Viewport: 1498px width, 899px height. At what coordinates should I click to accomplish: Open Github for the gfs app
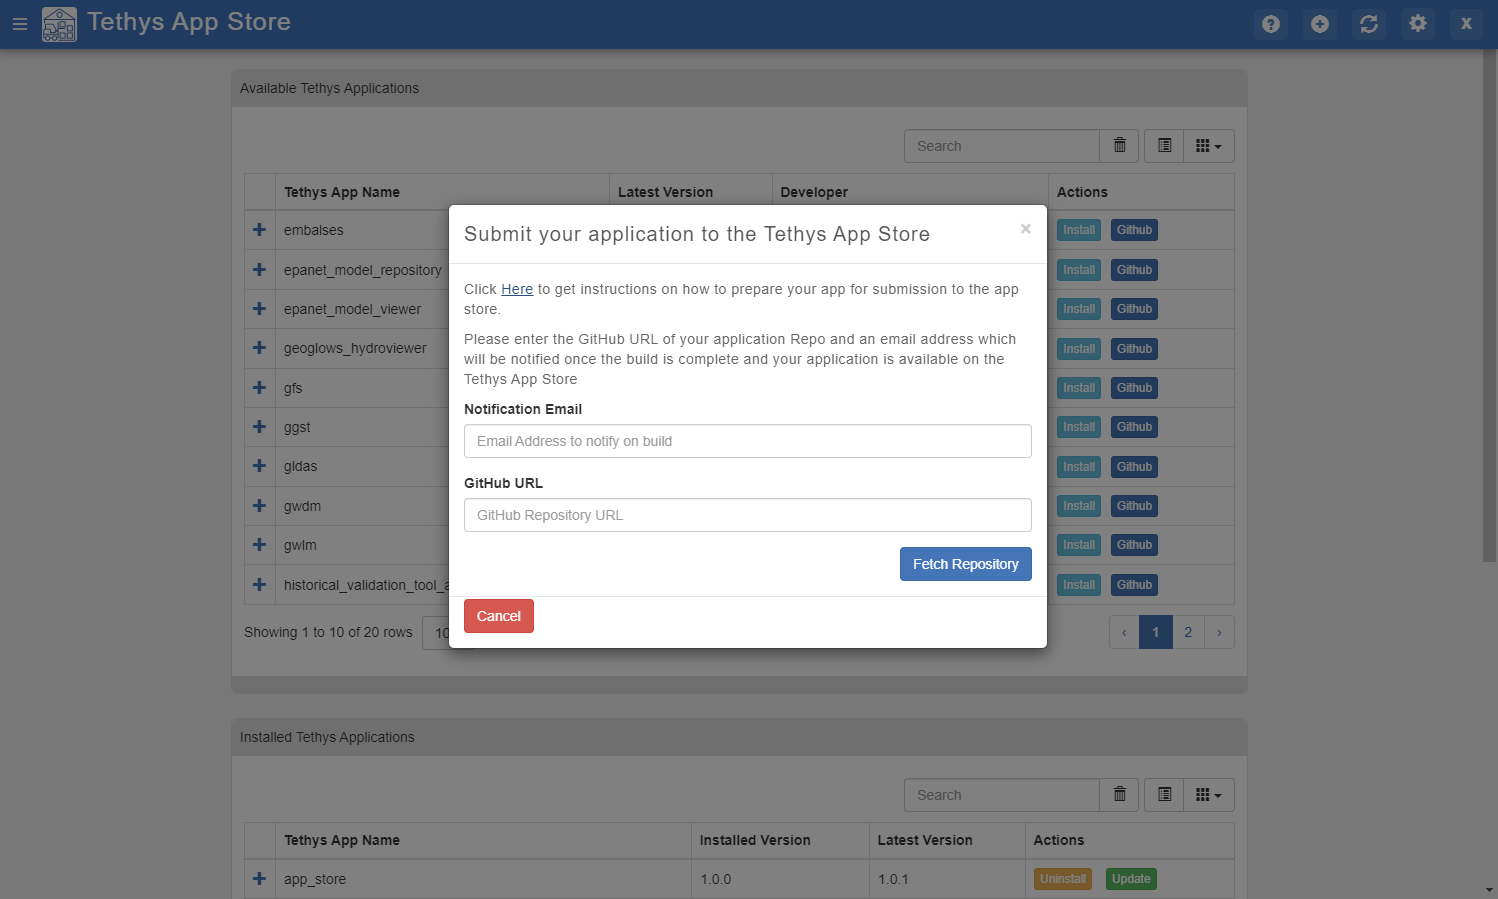pyautogui.click(x=1134, y=388)
